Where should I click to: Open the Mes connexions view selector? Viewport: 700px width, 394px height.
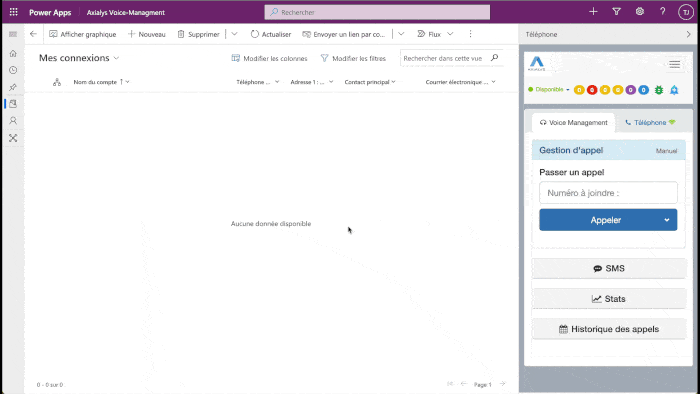79,58
